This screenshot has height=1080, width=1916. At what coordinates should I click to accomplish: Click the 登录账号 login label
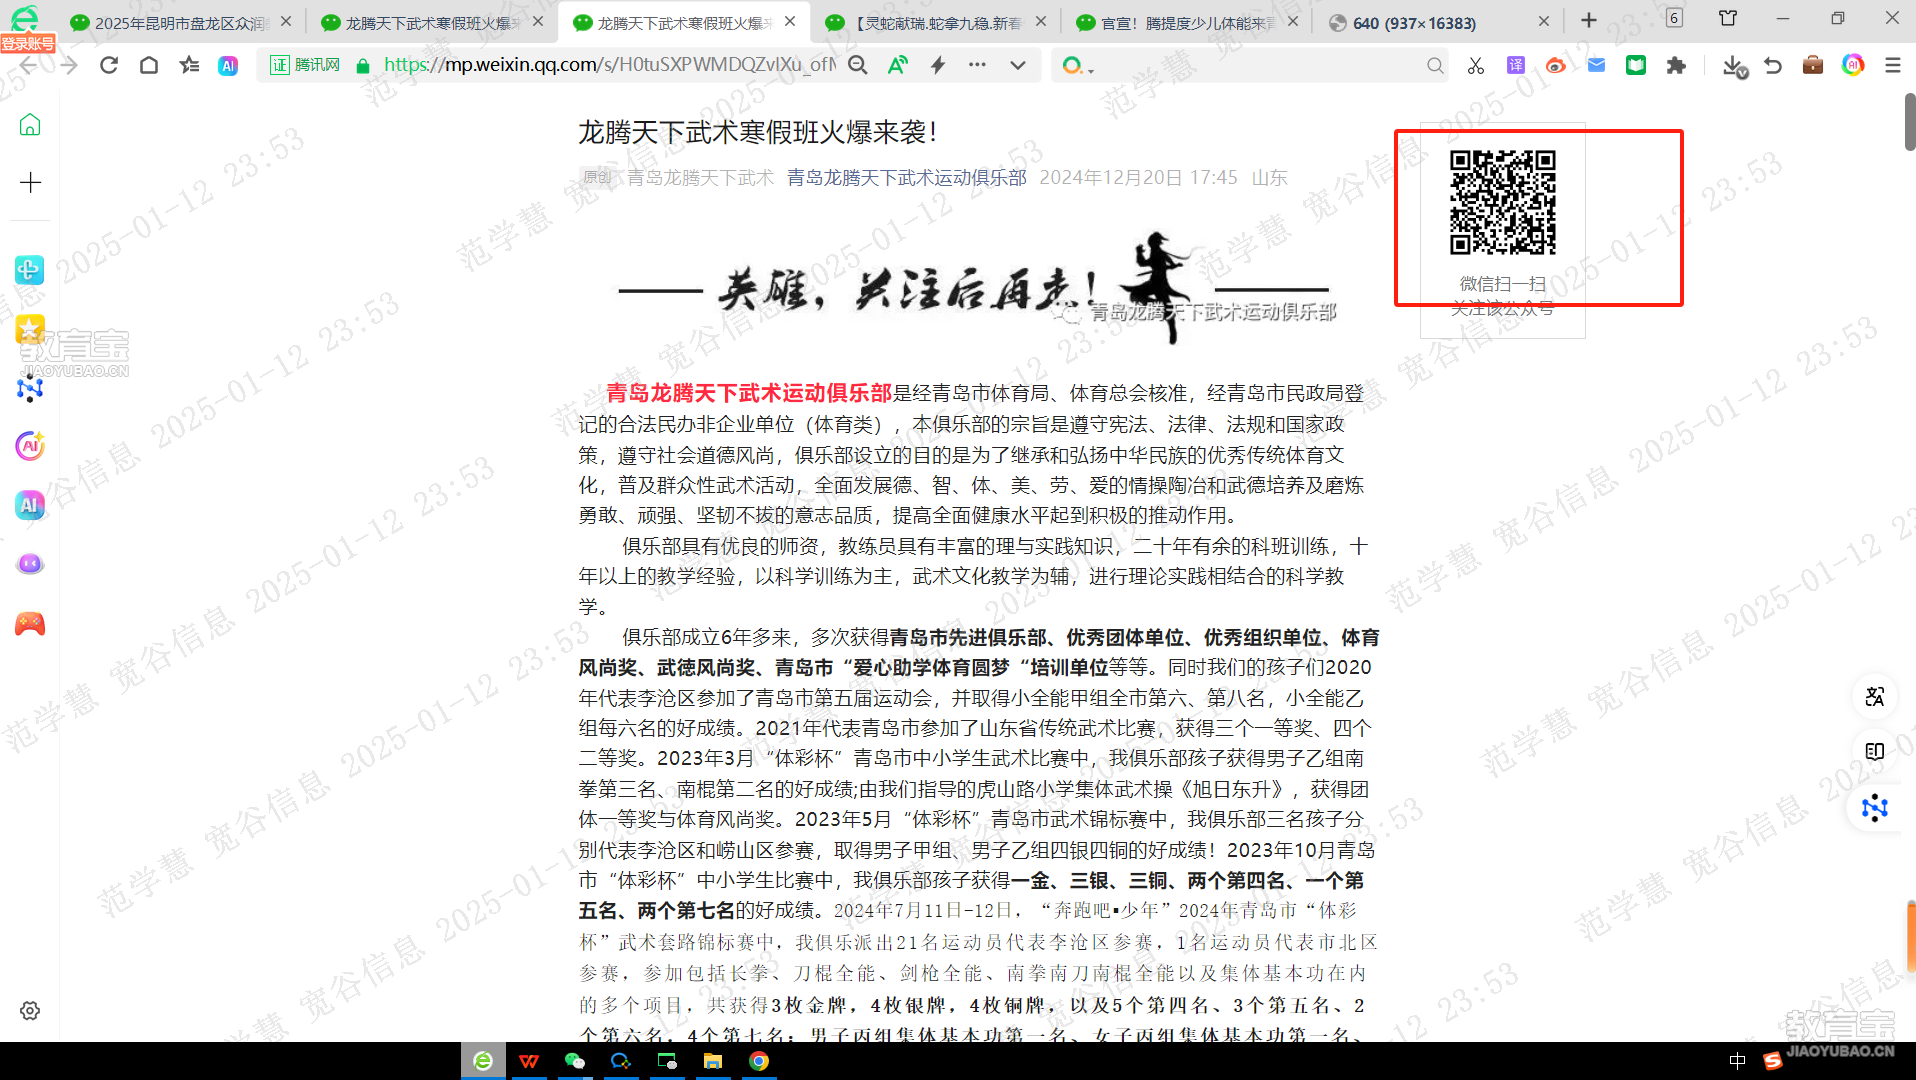[x=28, y=43]
